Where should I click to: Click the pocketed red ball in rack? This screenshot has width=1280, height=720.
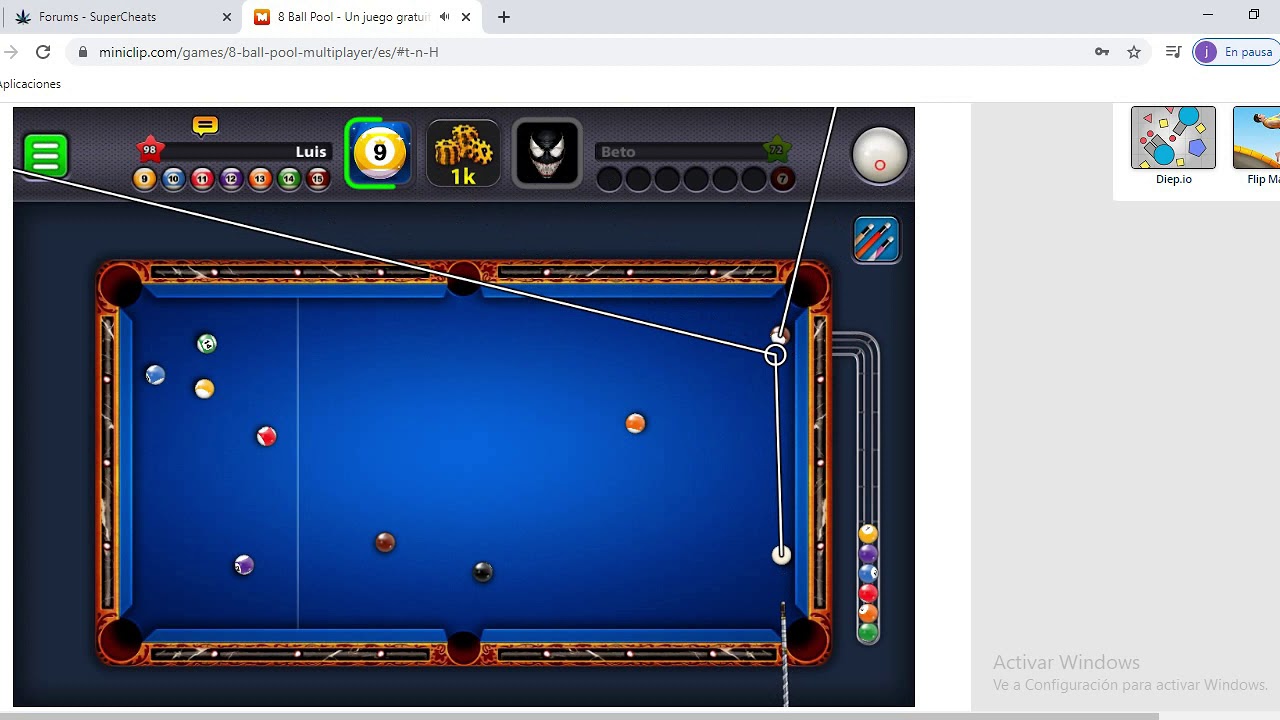tap(868, 593)
